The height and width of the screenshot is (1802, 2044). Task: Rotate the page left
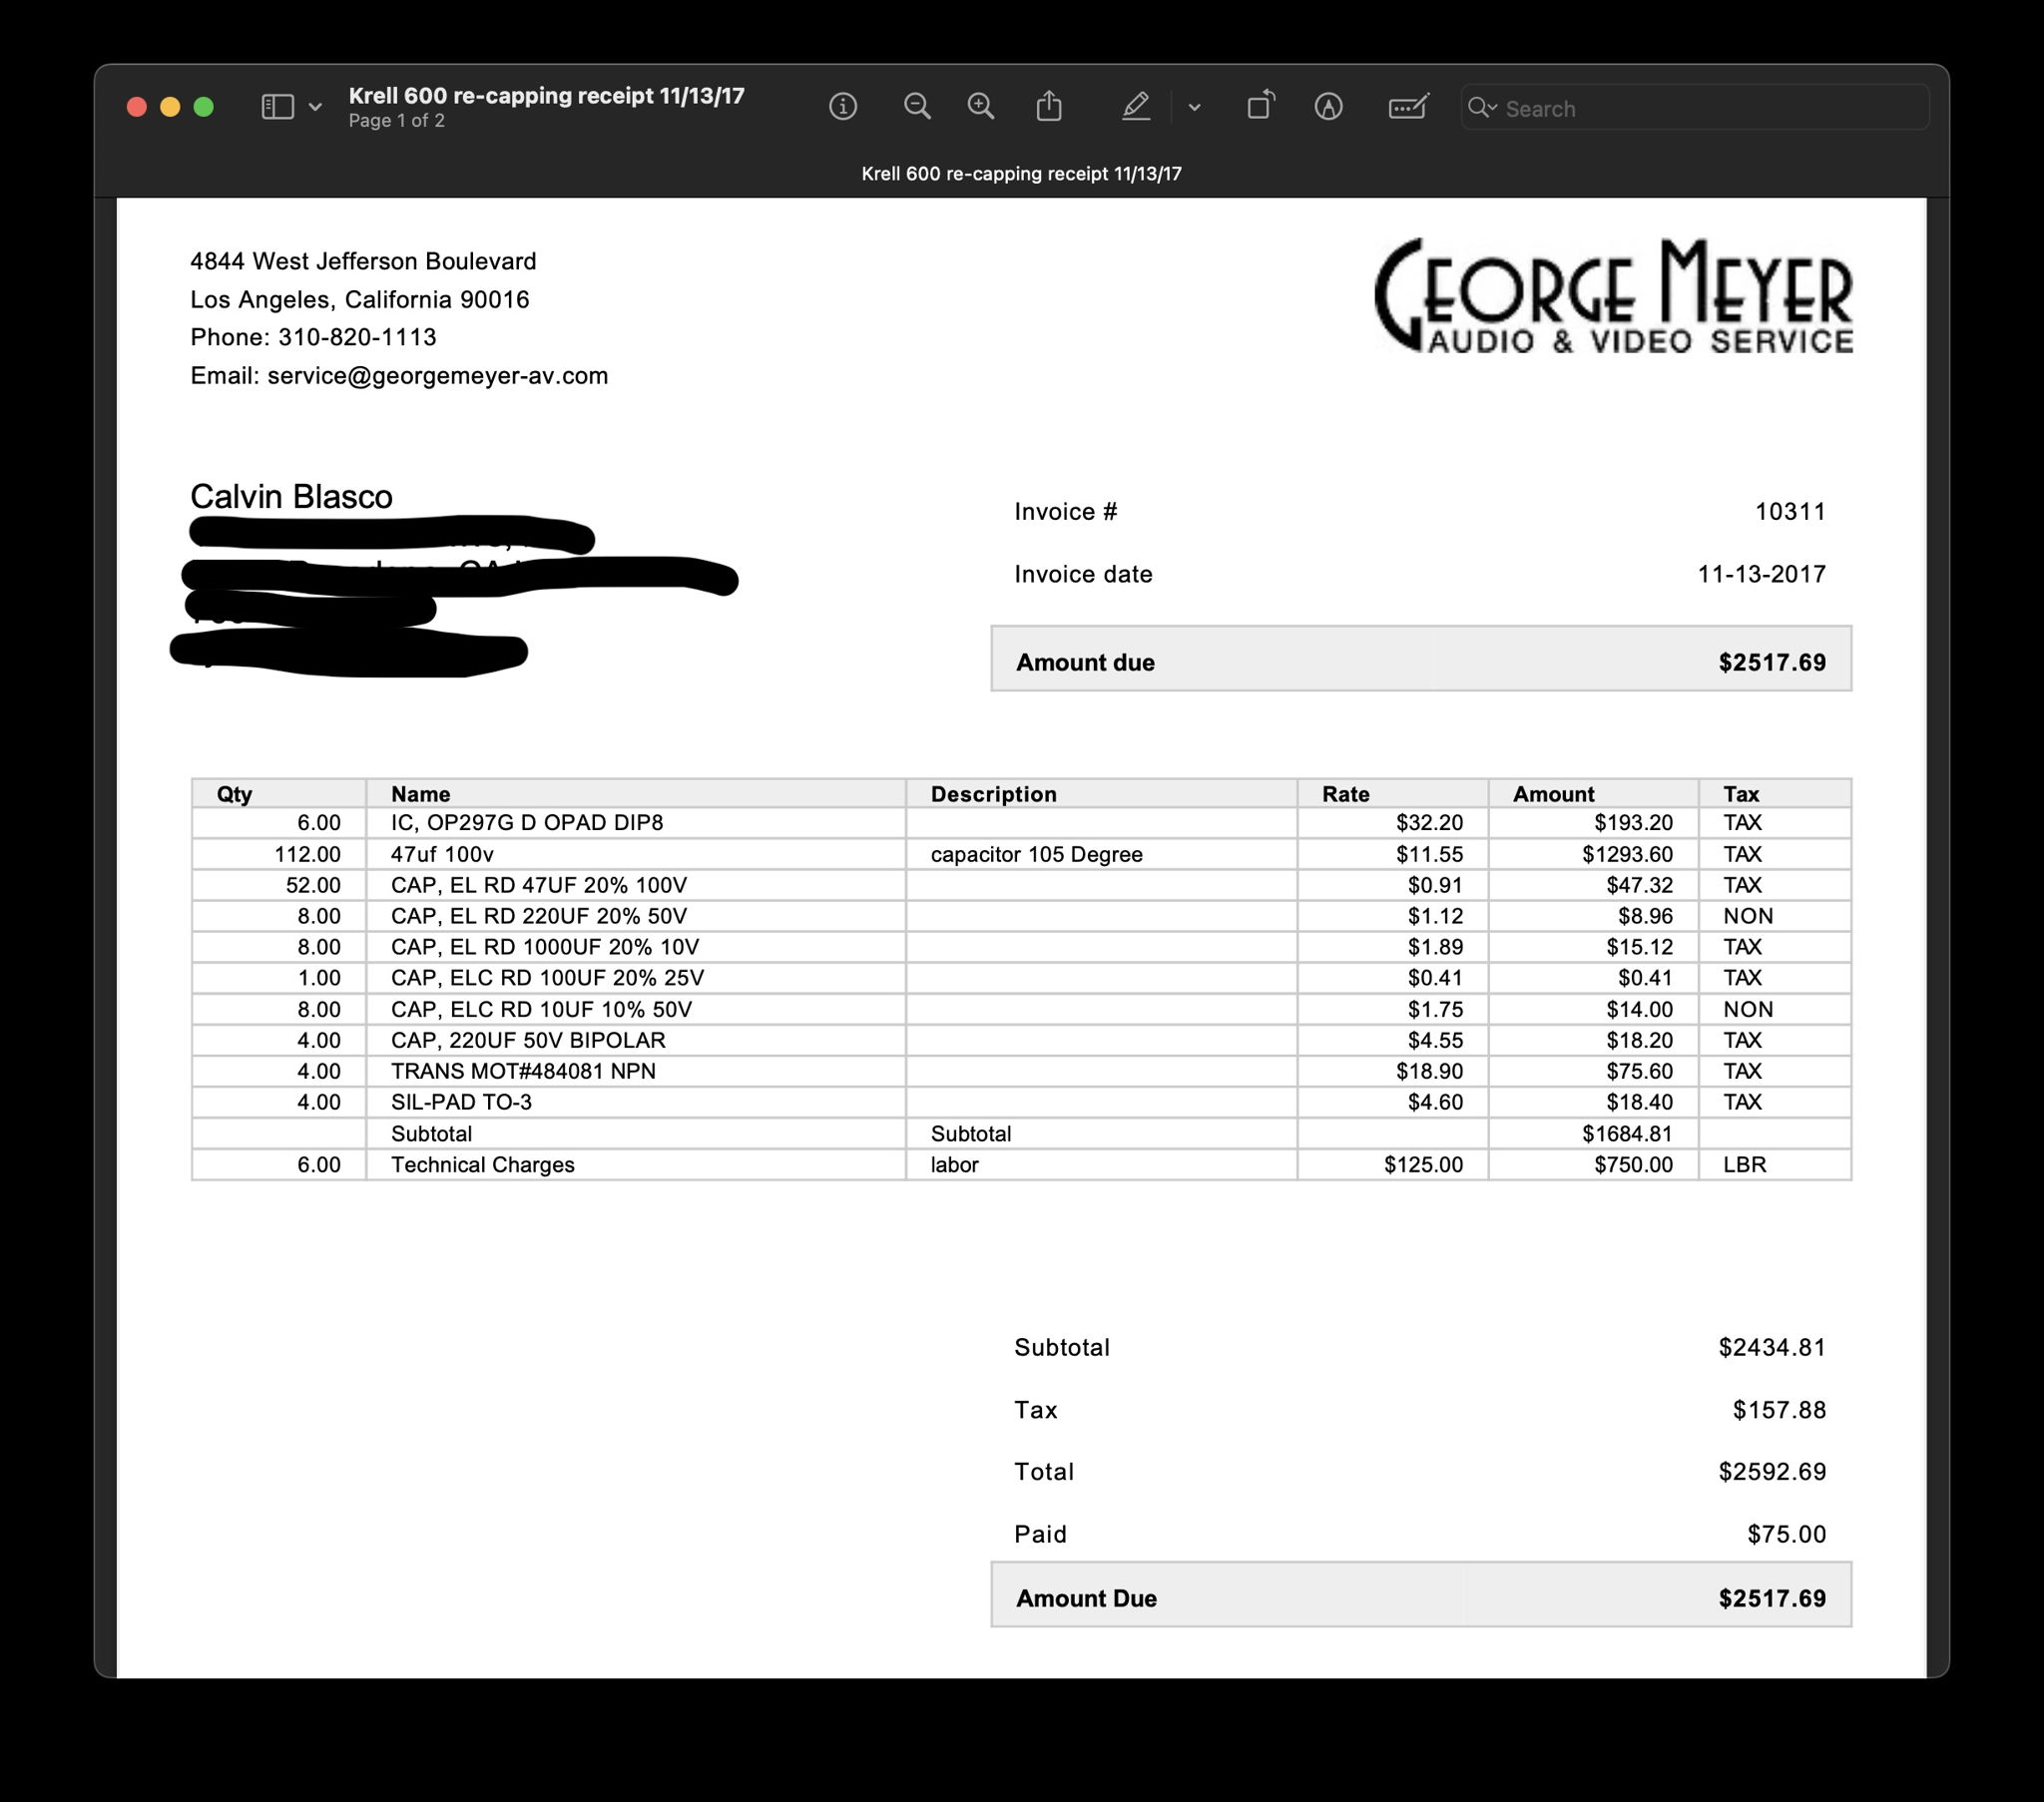click(1260, 105)
